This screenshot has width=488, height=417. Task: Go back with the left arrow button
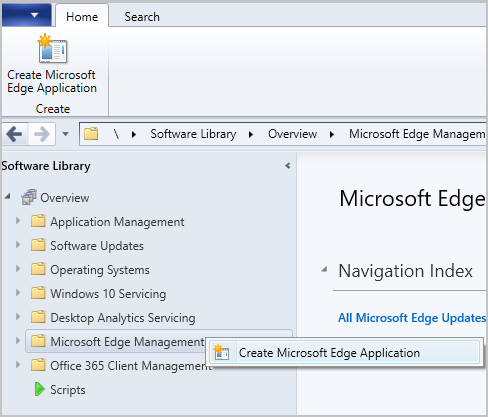coord(15,134)
